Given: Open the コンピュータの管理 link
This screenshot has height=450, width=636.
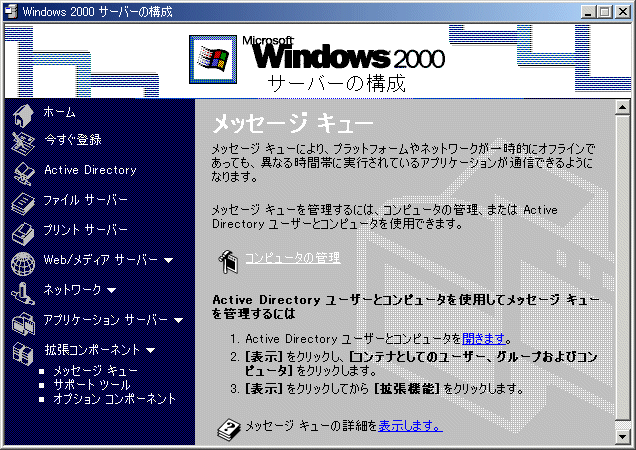Looking at the screenshot, I should [293, 258].
